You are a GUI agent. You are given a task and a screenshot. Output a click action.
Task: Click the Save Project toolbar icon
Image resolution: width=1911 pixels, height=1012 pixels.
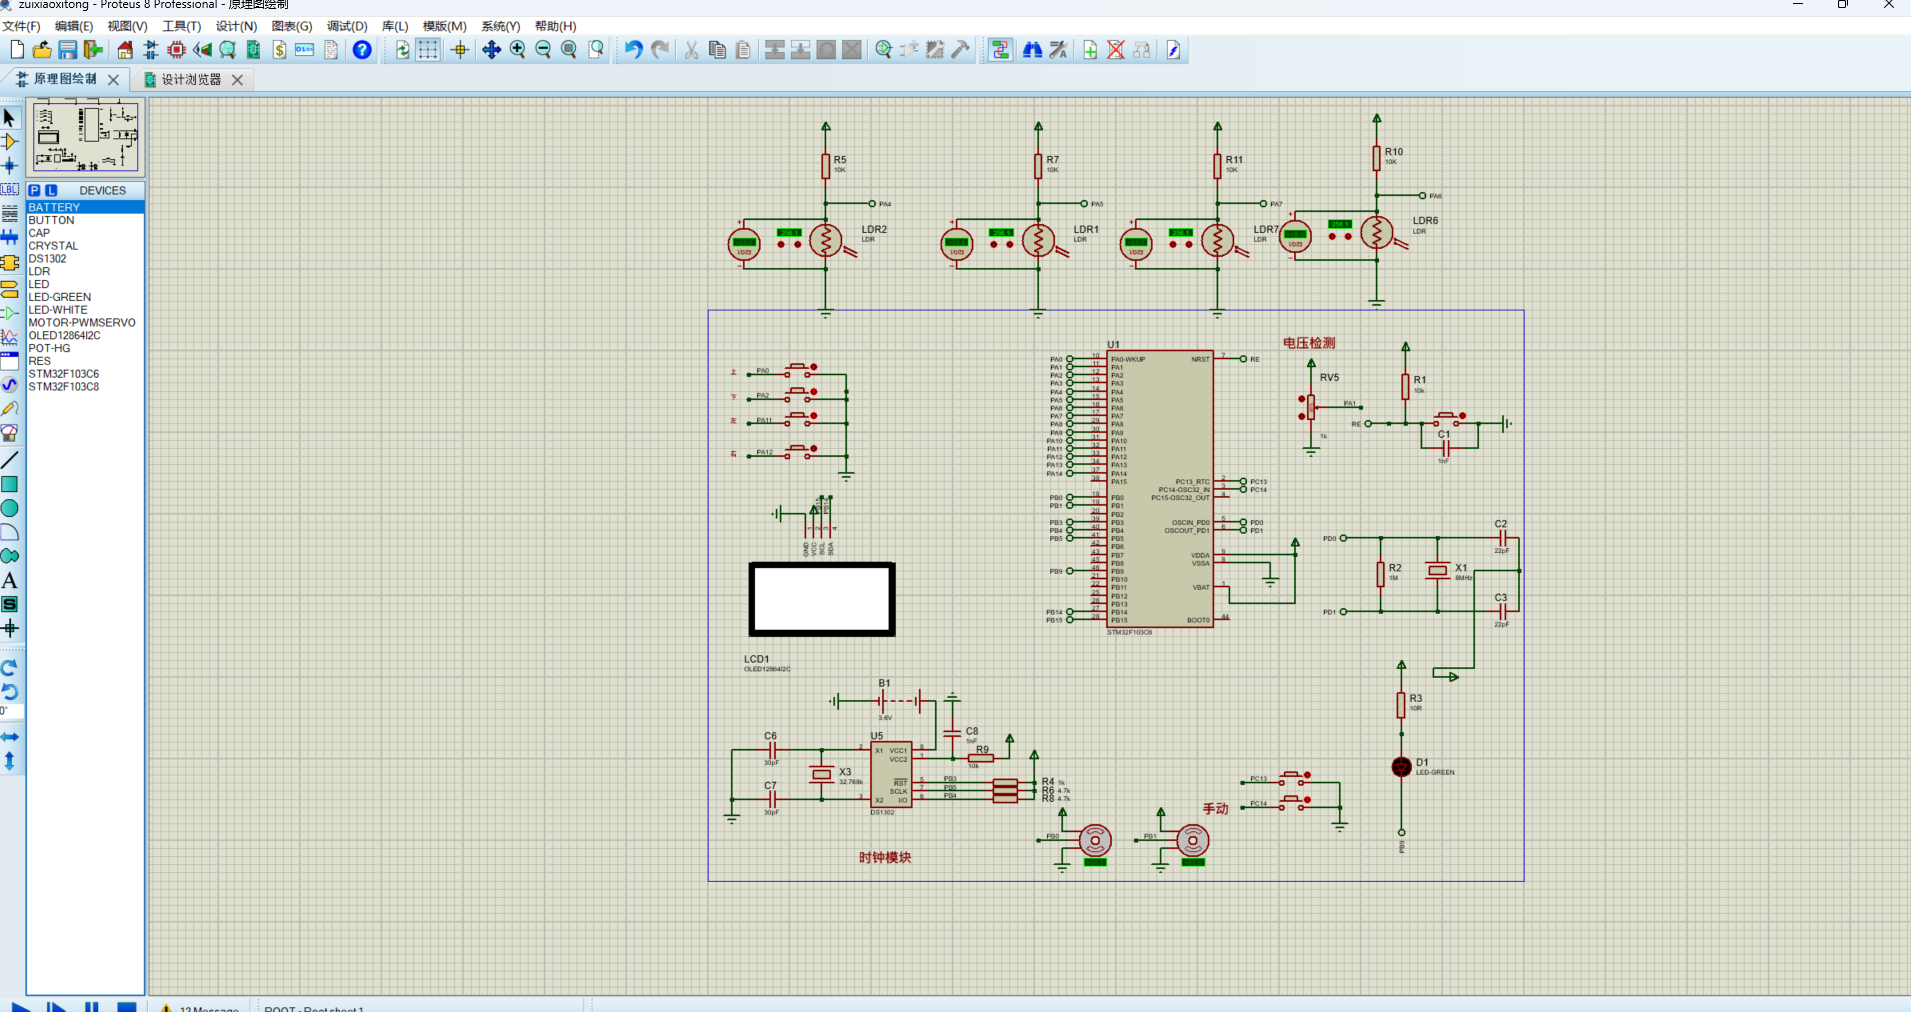pyautogui.click(x=67, y=50)
